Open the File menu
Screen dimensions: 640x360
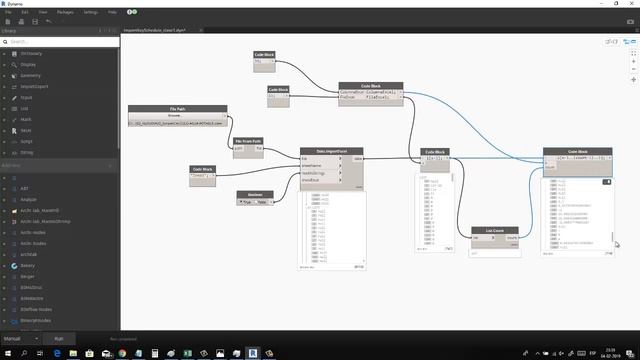(8, 12)
